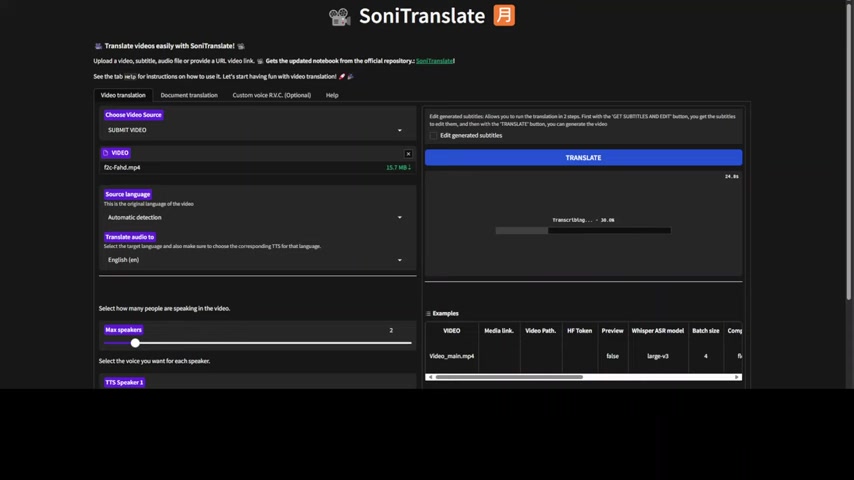Click the Media link column header
The image size is (854, 480).
pyautogui.click(x=499, y=331)
